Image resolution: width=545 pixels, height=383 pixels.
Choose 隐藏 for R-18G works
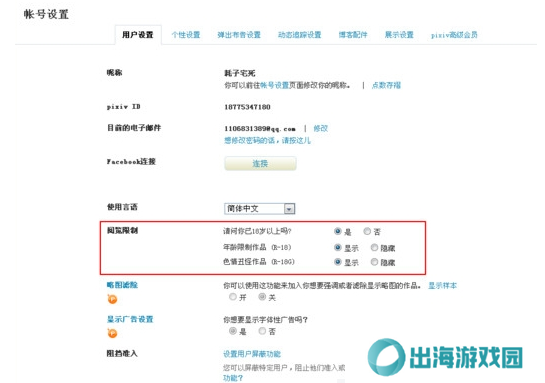click(x=374, y=262)
